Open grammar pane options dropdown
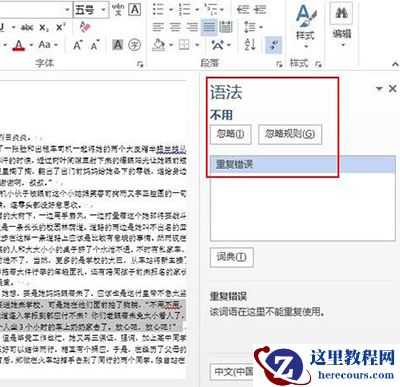Screen dimensions: 400x387 coord(379,88)
